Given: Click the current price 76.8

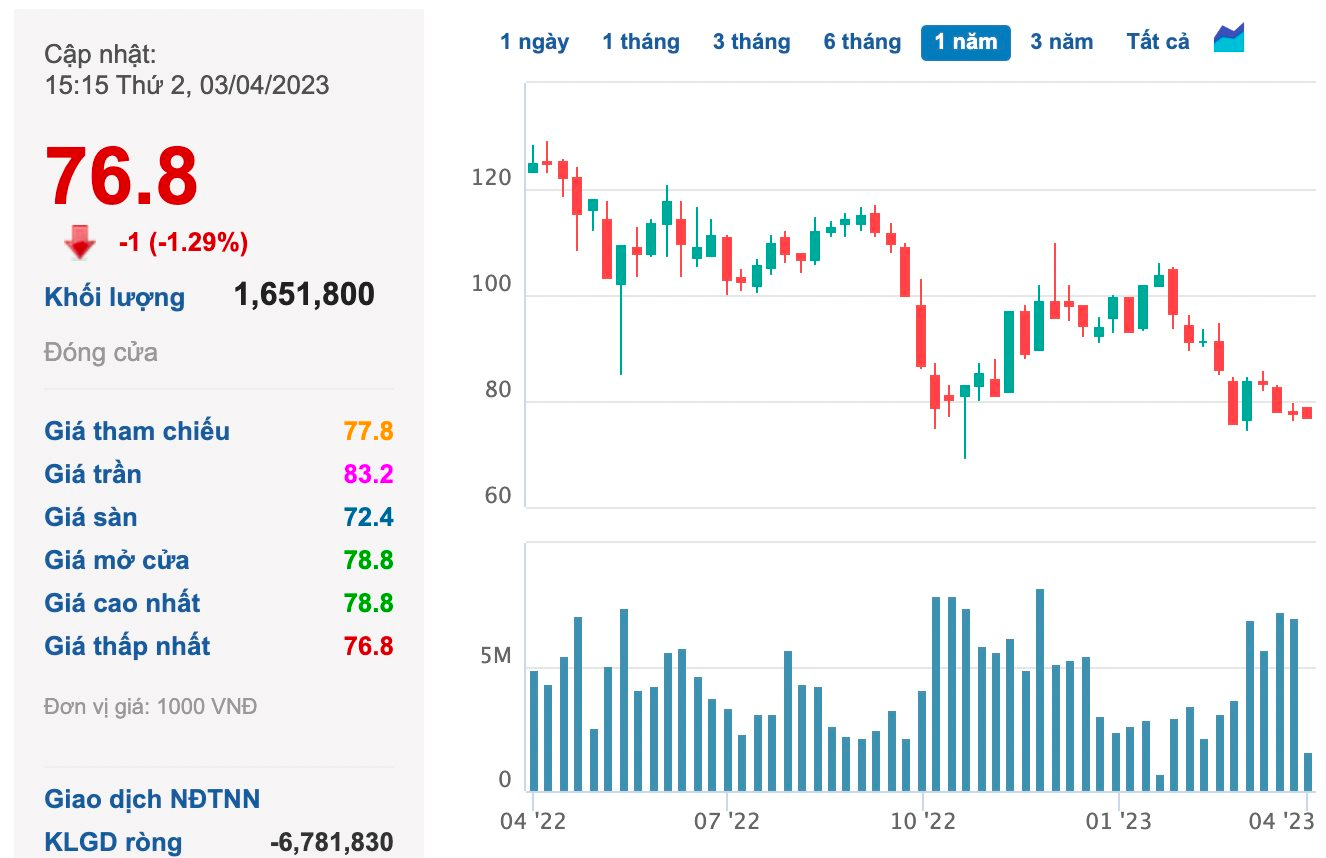Looking at the screenshot, I should (121, 177).
